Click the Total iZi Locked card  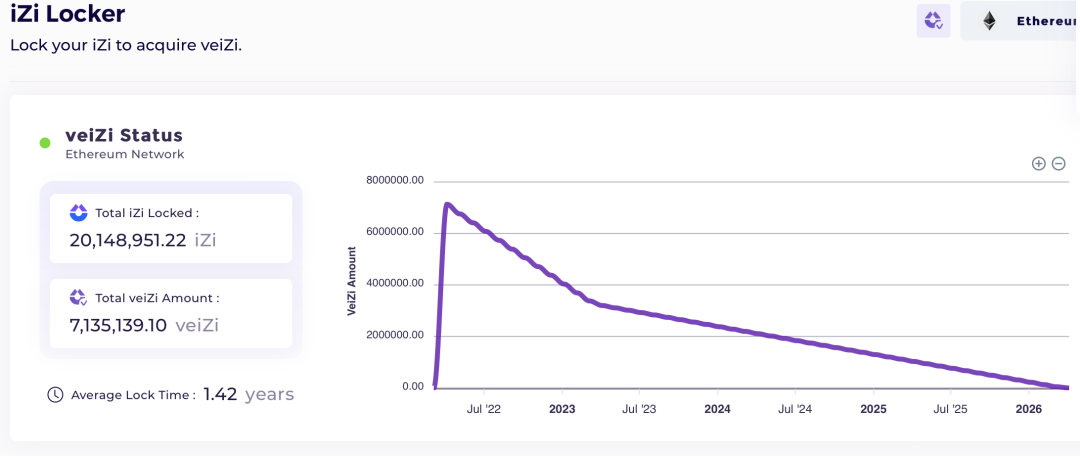pos(171,228)
